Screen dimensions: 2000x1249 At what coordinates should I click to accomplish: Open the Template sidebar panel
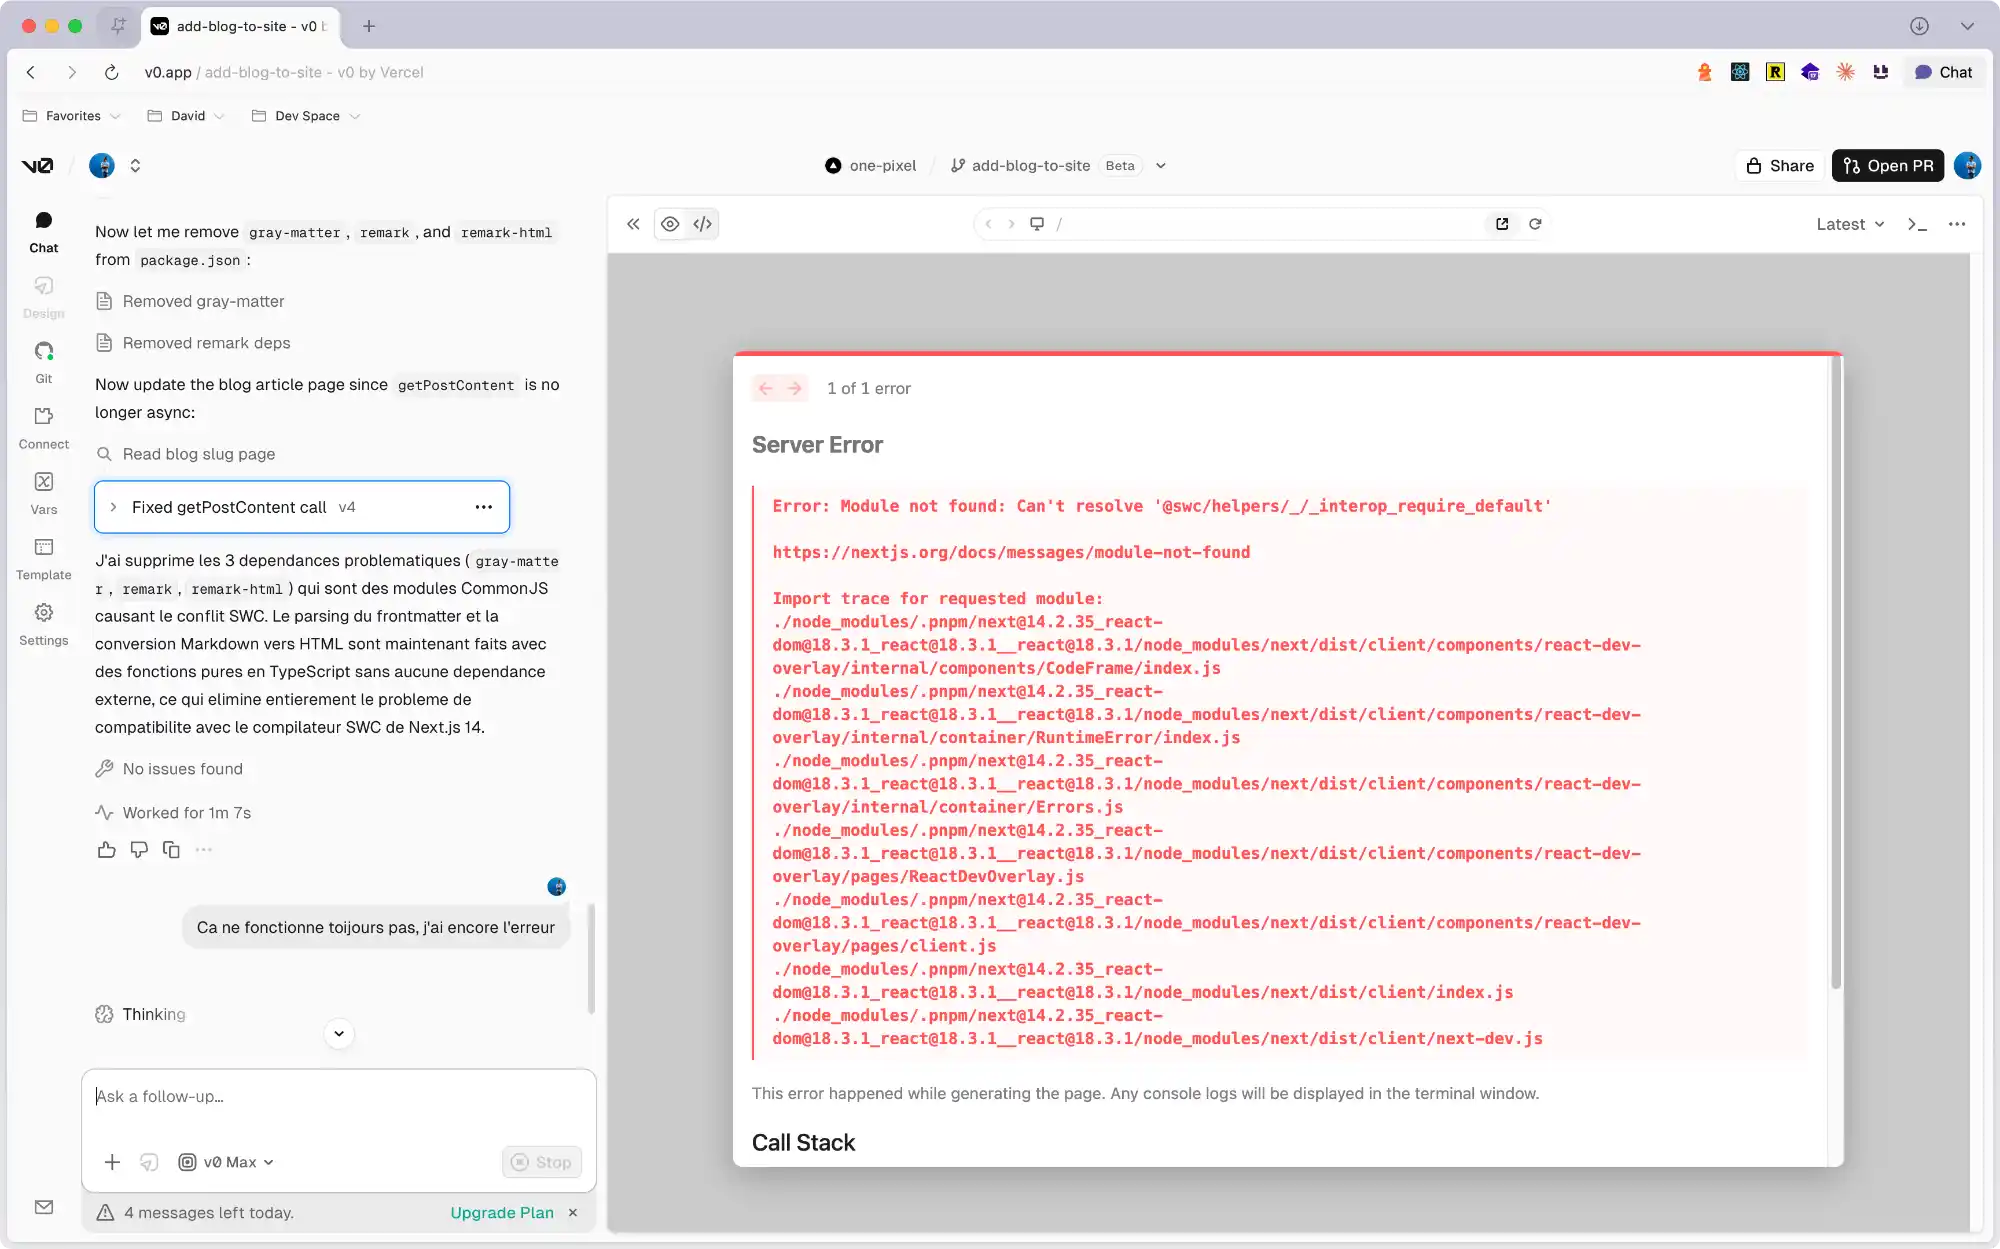click(44, 558)
